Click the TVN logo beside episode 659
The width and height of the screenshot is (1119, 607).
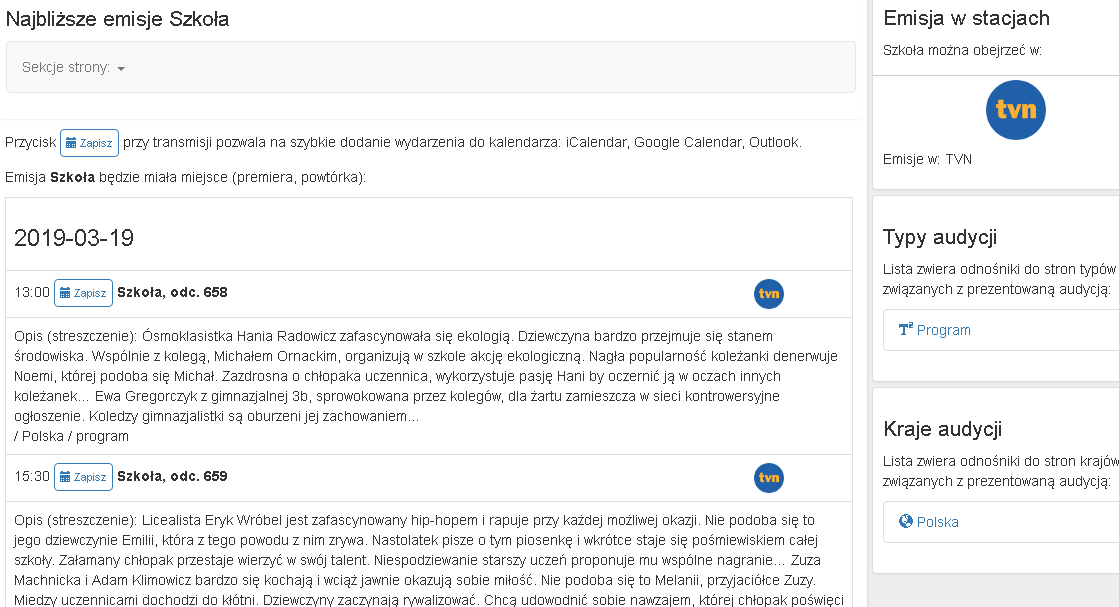click(769, 478)
